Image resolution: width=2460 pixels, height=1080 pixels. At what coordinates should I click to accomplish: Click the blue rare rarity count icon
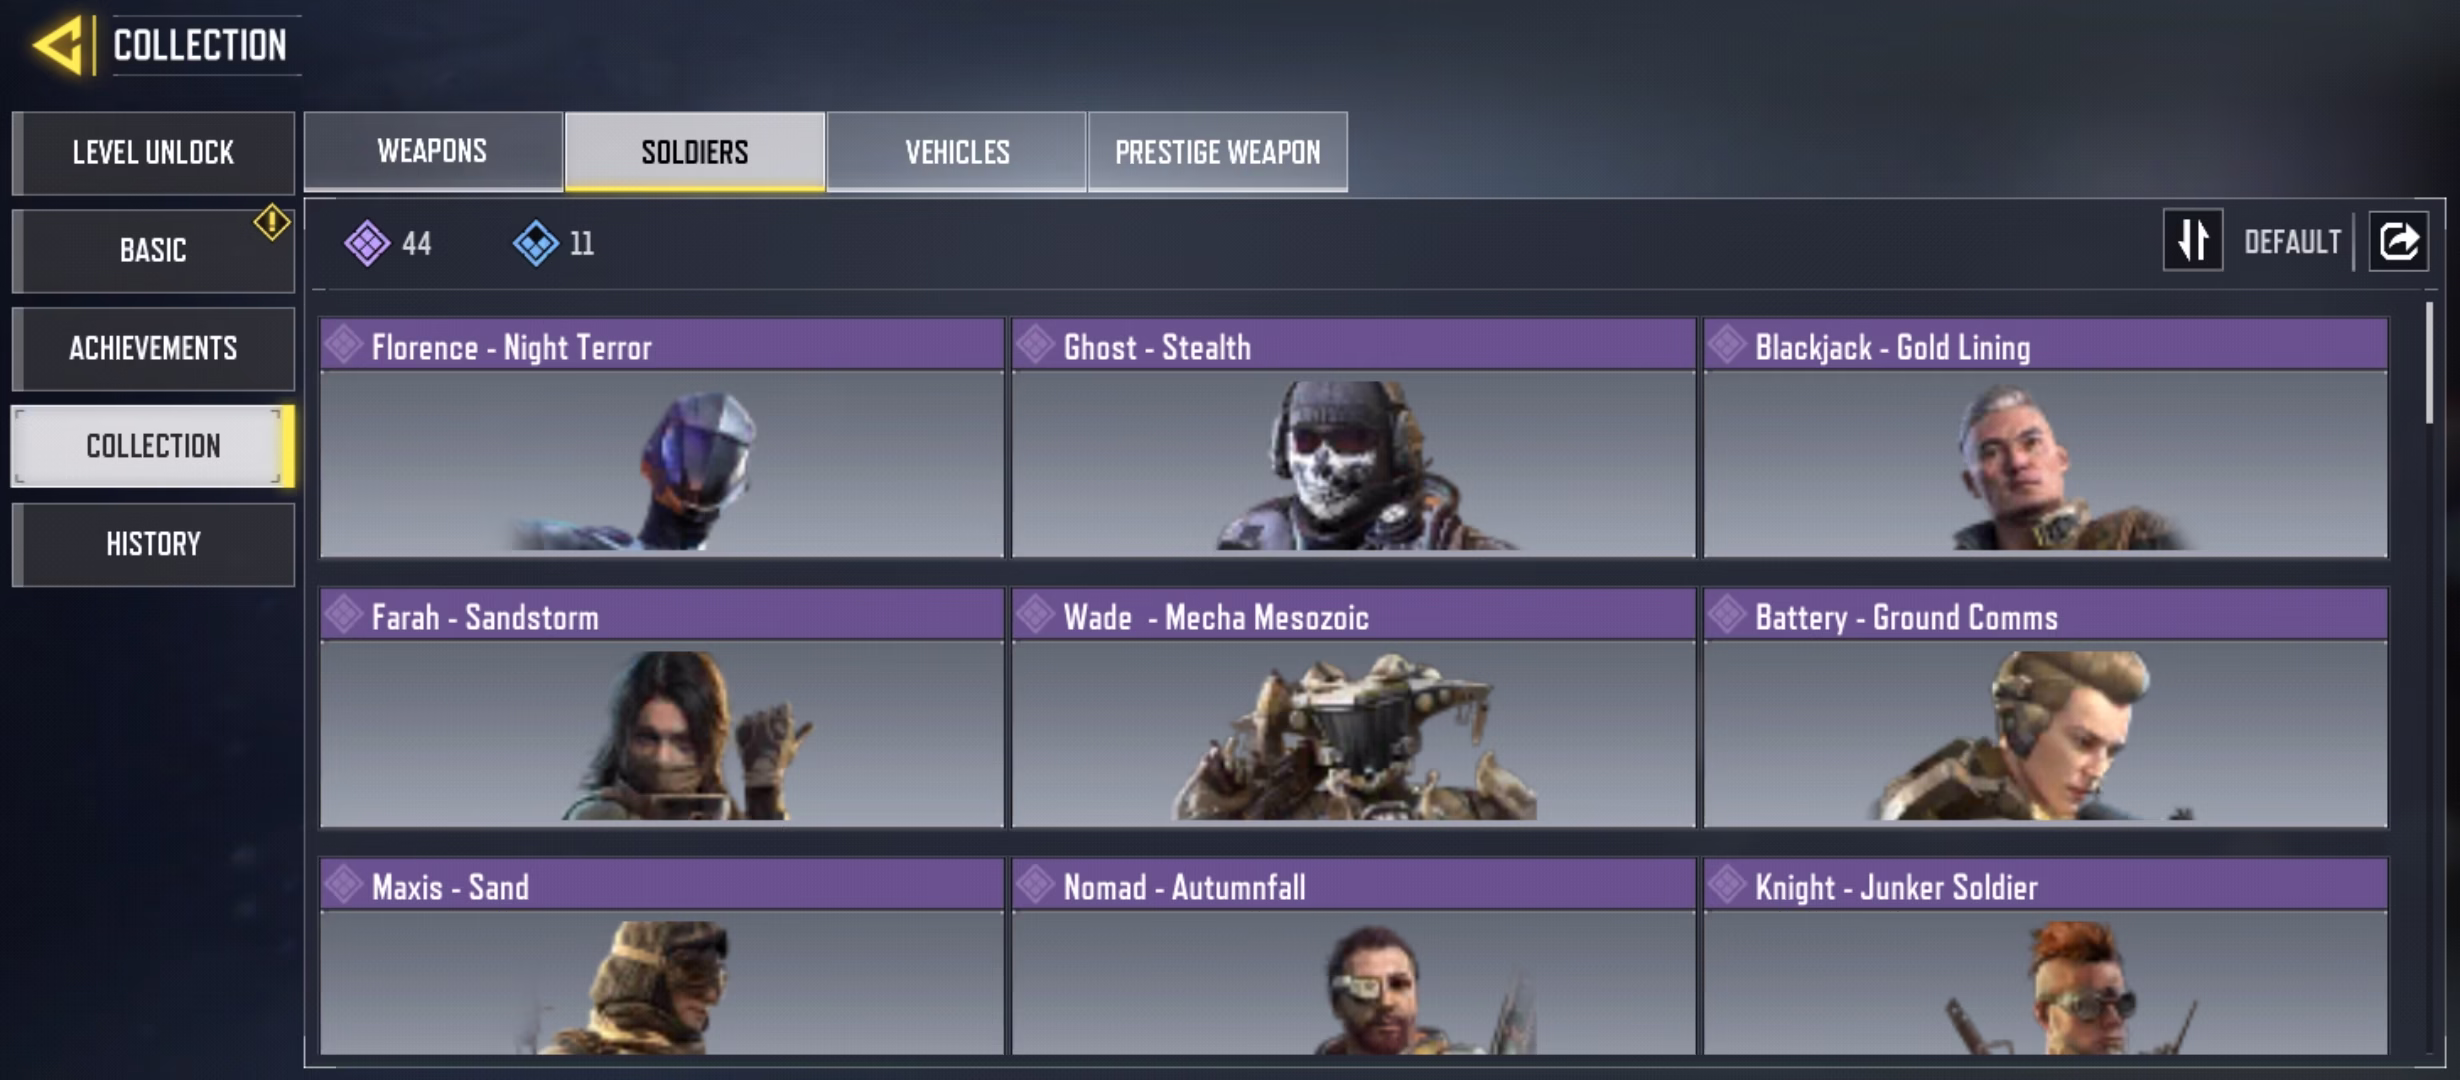(x=536, y=243)
